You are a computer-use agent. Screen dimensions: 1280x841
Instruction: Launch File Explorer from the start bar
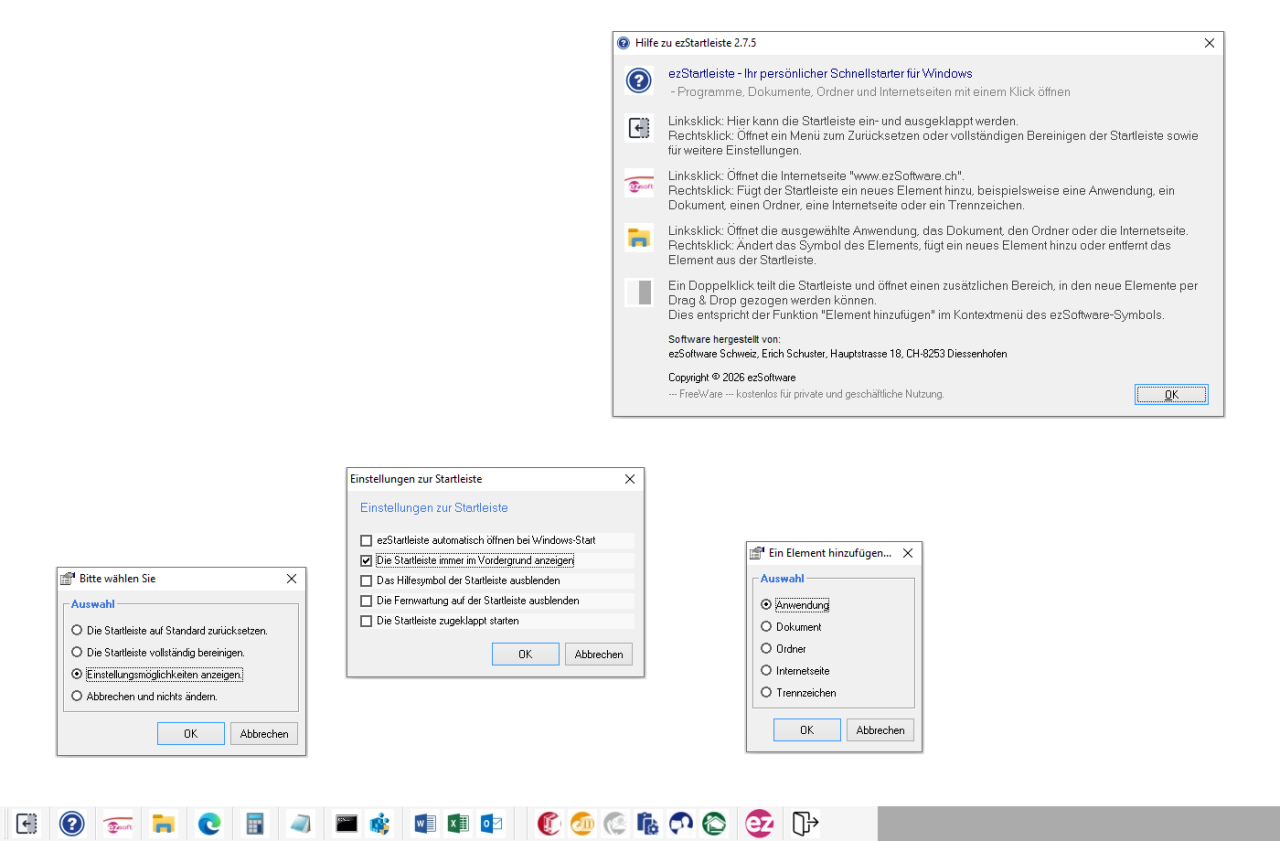pos(164,824)
